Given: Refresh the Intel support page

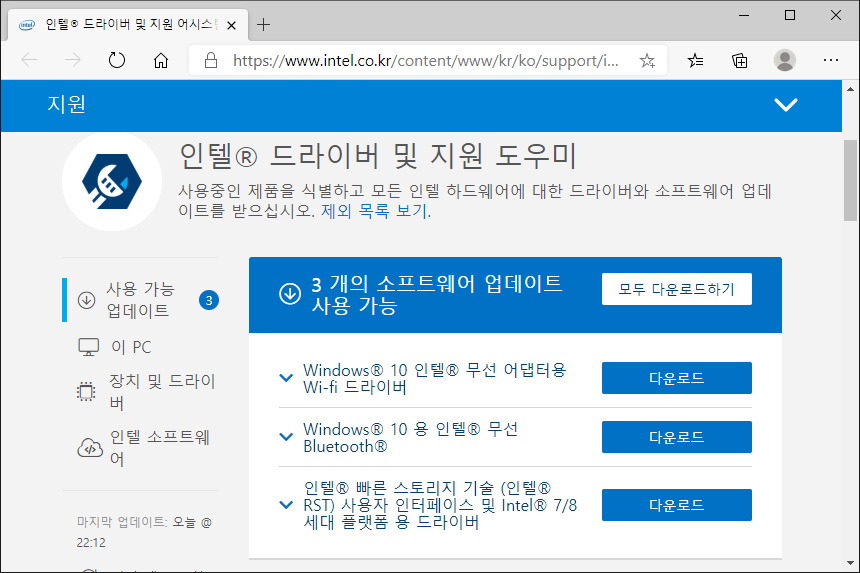Looking at the screenshot, I should [x=117, y=60].
